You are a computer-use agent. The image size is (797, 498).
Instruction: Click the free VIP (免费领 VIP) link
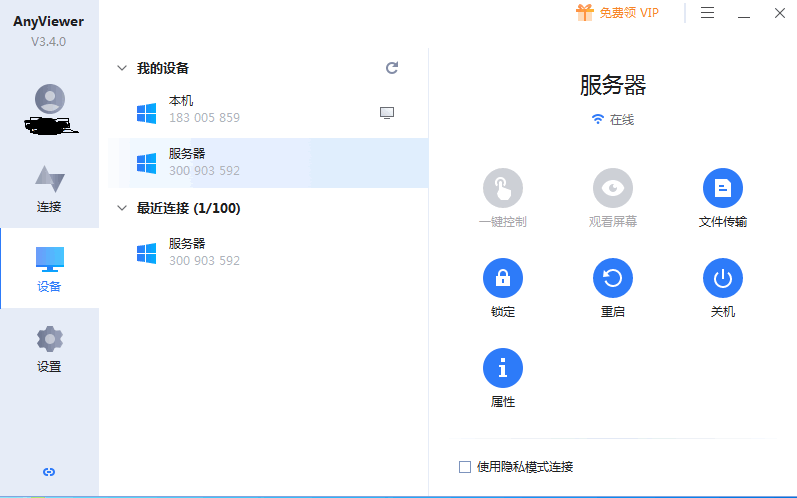click(618, 13)
